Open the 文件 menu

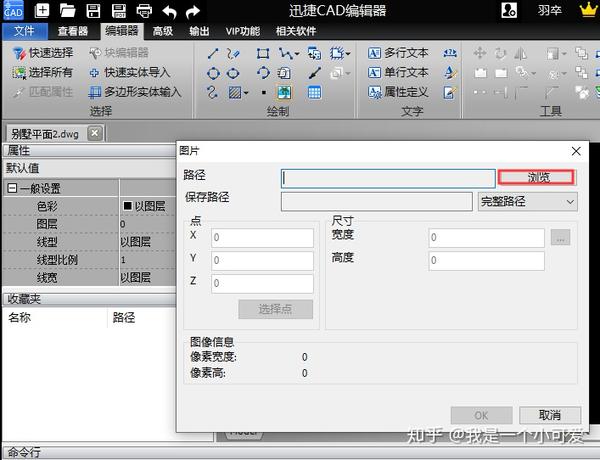click(24, 31)
